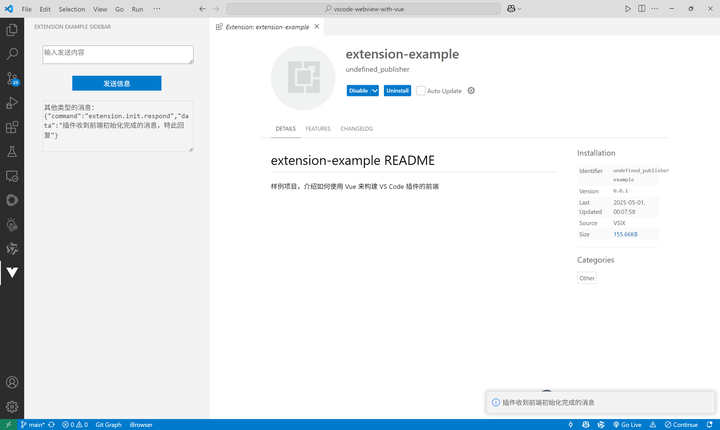Switch to the CHANGELOG tab

coord(356,129)
